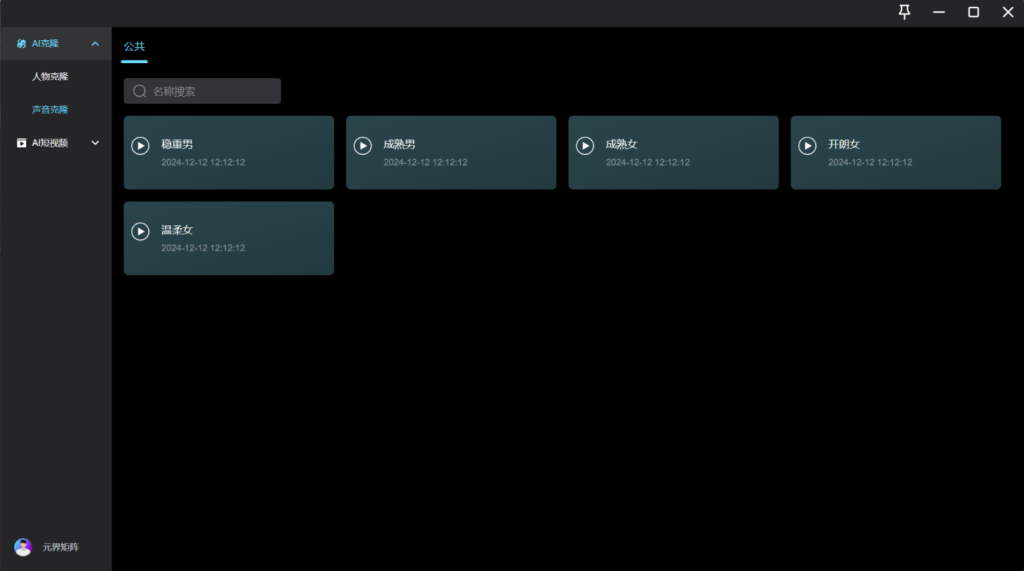Play the 开朗女 voice sample
Screen dimensions: 1024x571
pos(807,146)
